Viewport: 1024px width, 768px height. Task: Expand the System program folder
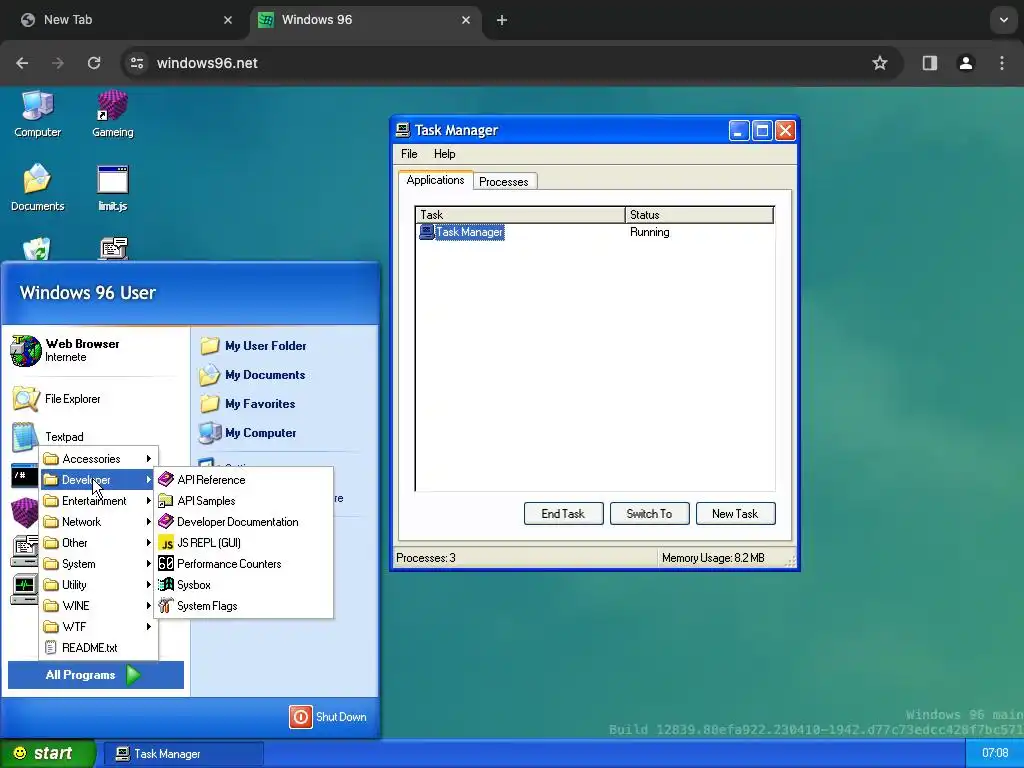[99, 564]
